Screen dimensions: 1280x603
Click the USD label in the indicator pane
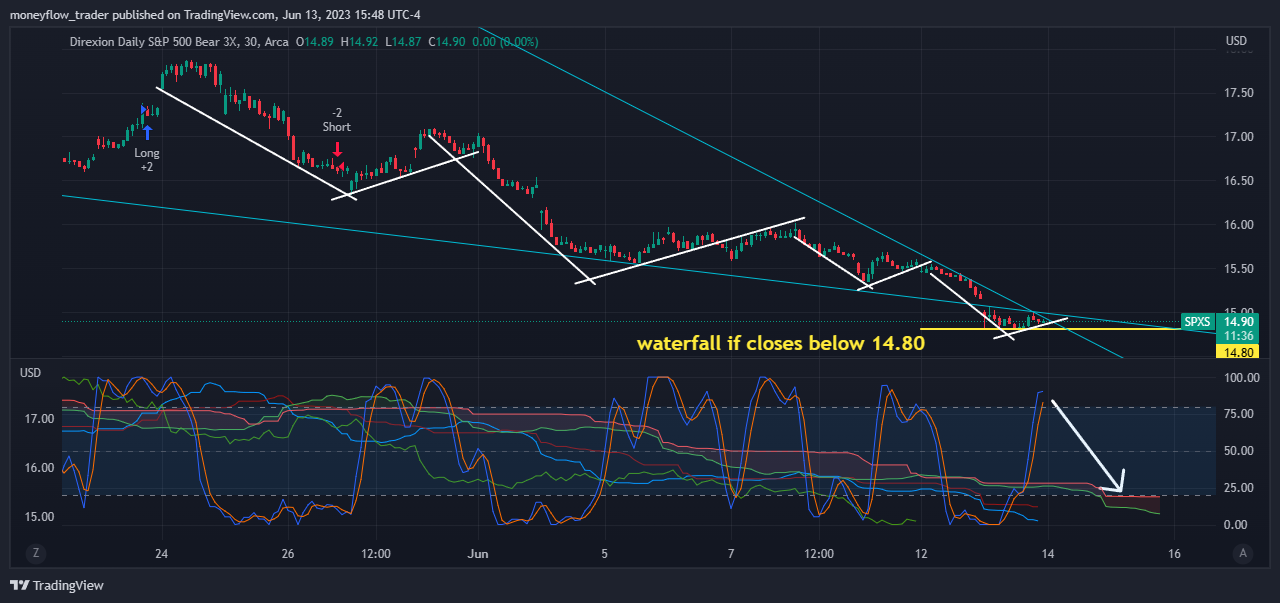(32, 372)
